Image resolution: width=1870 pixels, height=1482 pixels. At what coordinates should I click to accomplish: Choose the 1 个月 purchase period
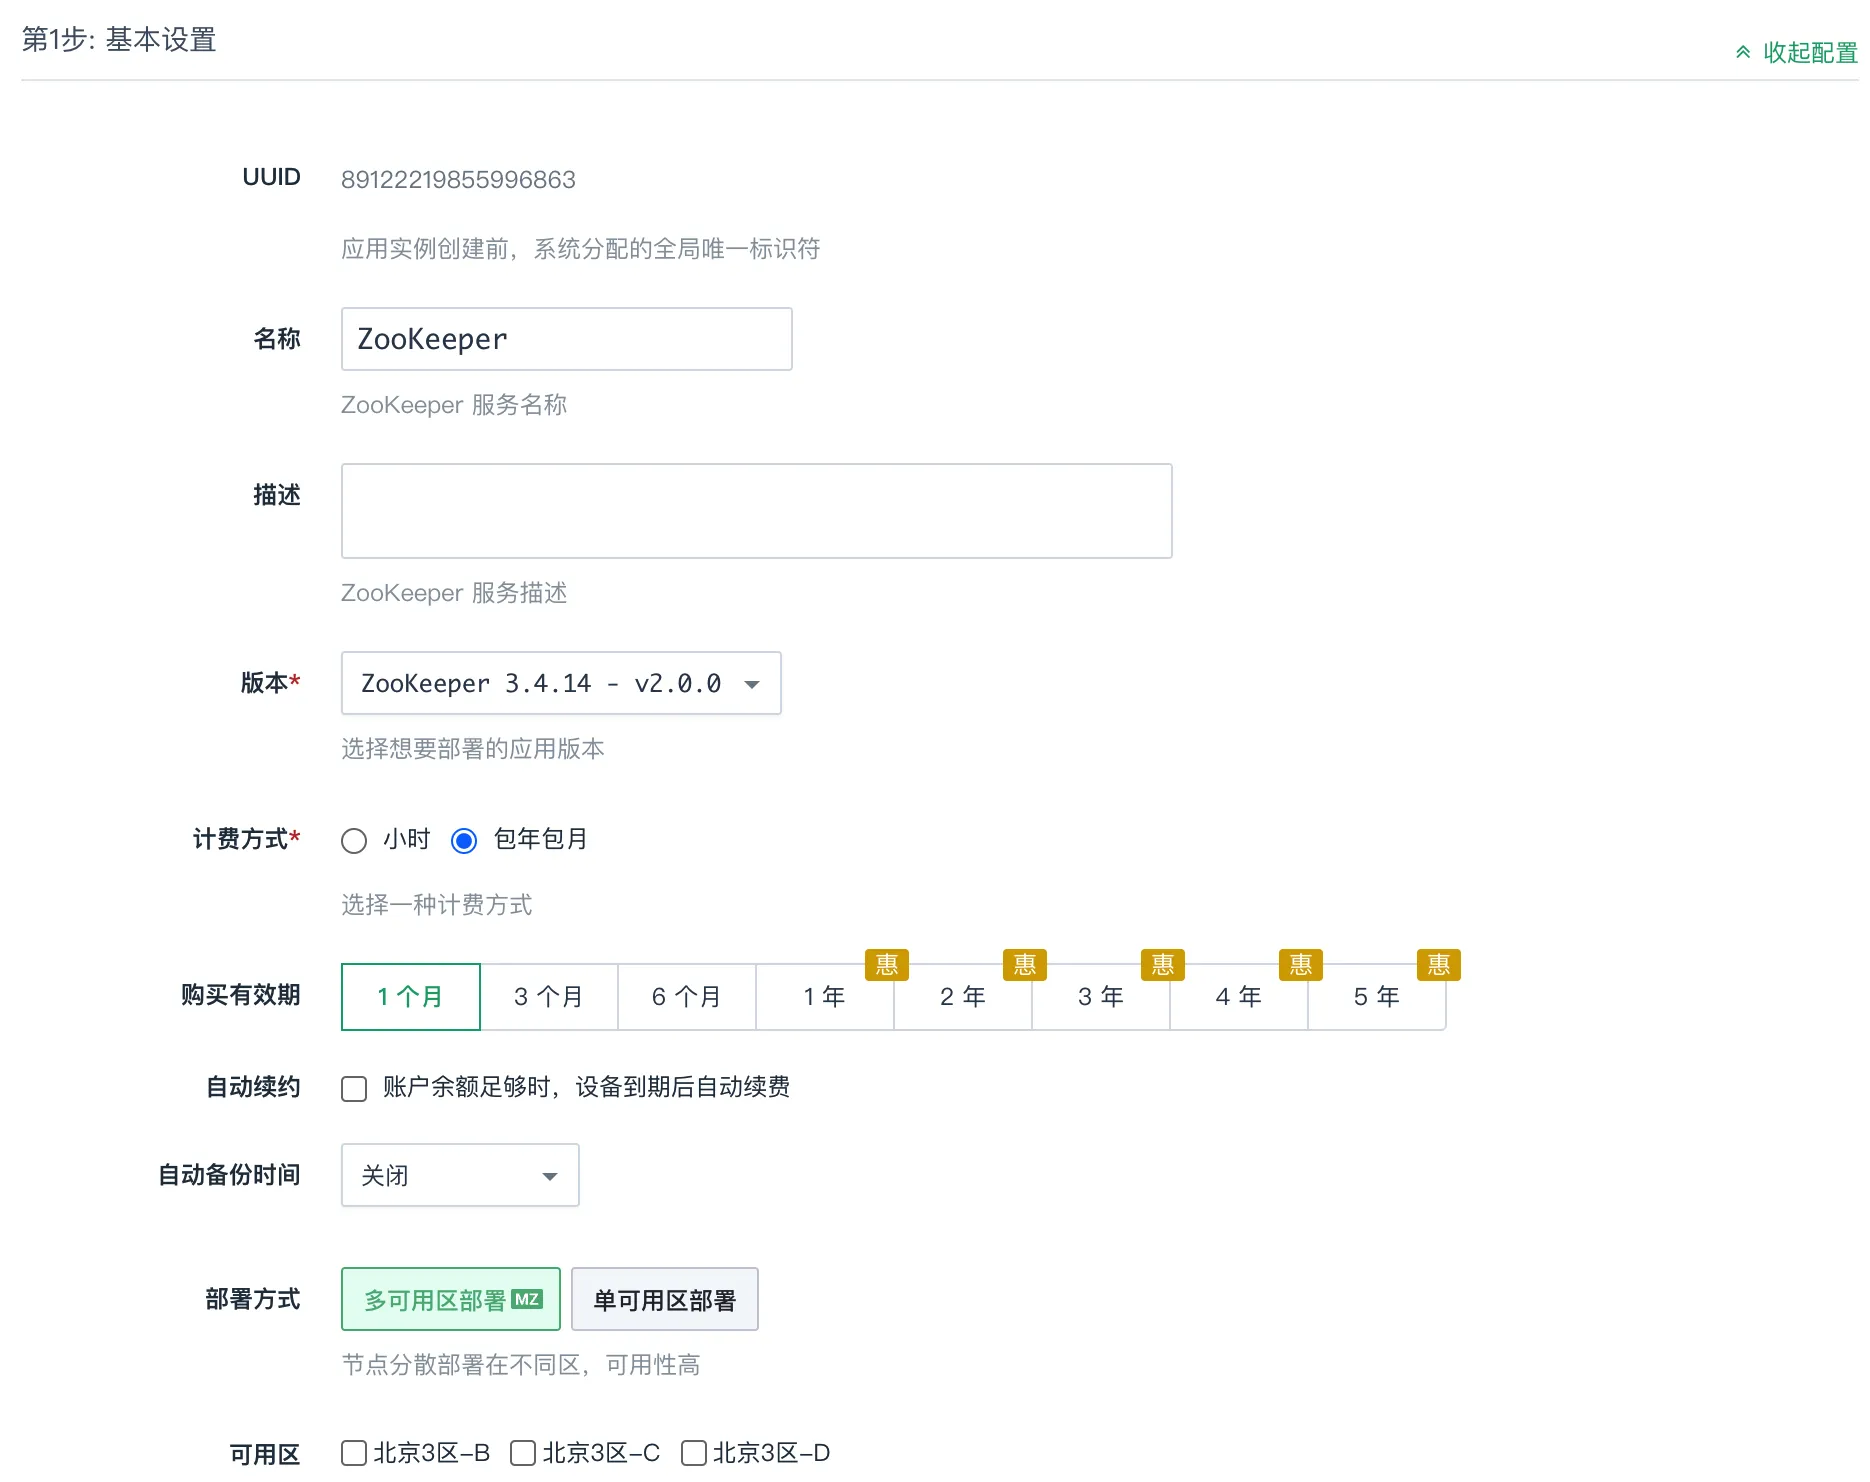coord(410,997)
